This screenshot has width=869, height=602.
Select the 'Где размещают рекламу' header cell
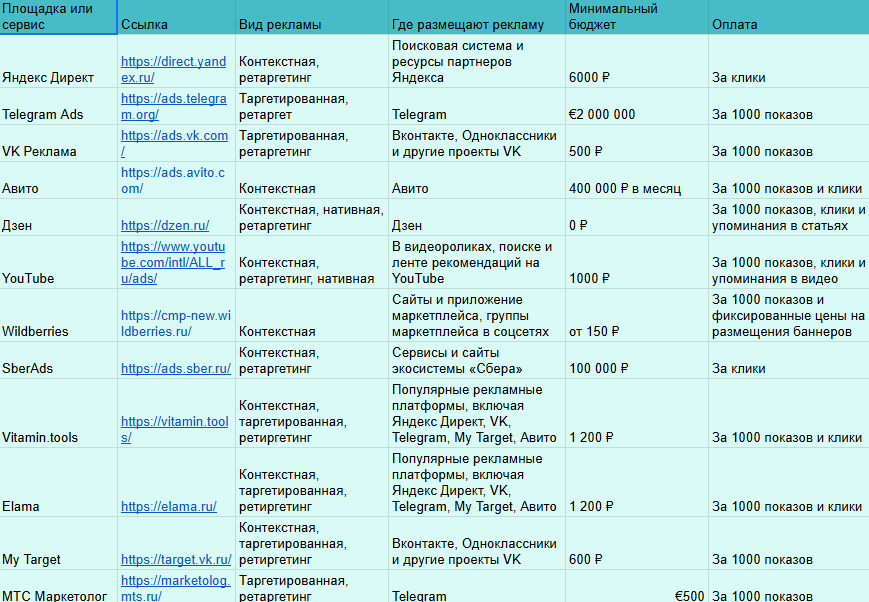pyautogui.click(x=477, y=17)
